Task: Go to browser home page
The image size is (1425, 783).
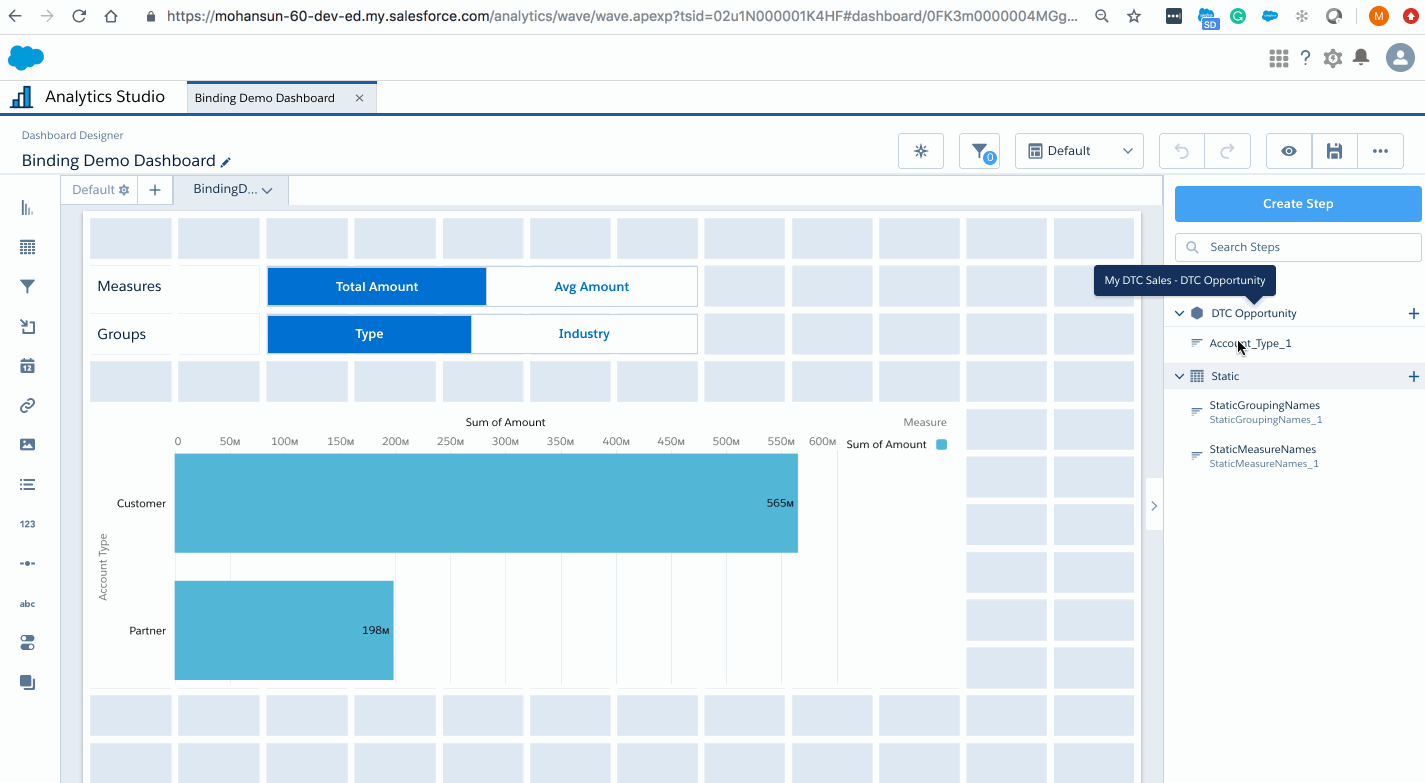Action: tap(111, 16)
